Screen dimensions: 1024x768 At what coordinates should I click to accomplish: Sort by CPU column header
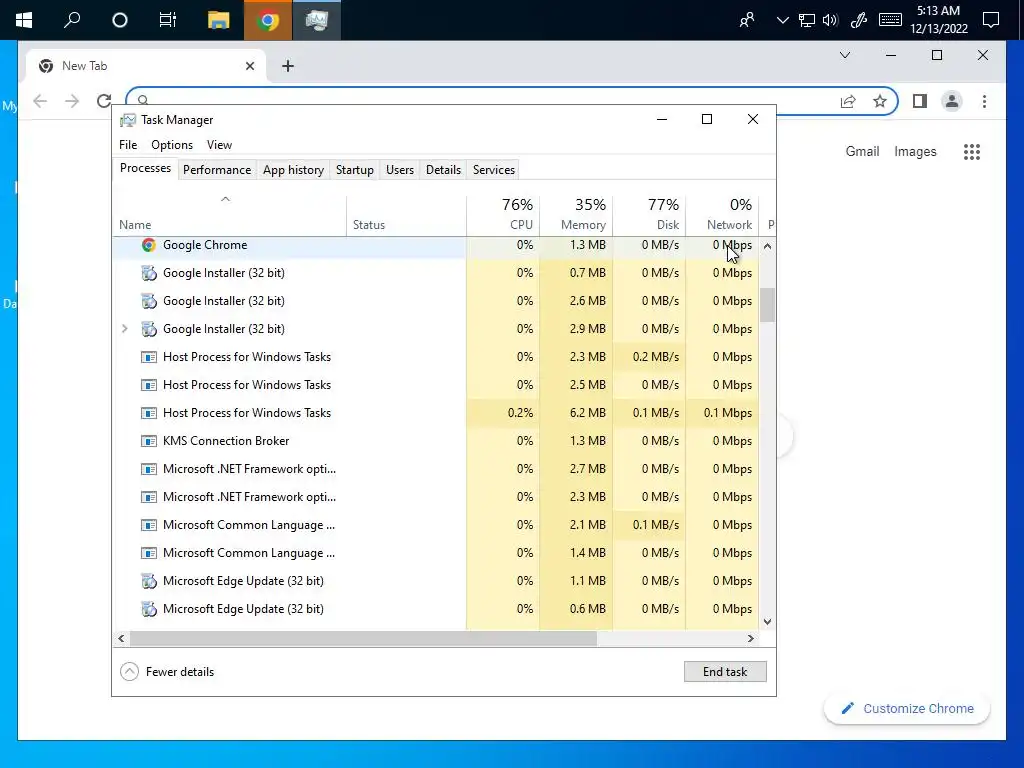tap(503, 216)
